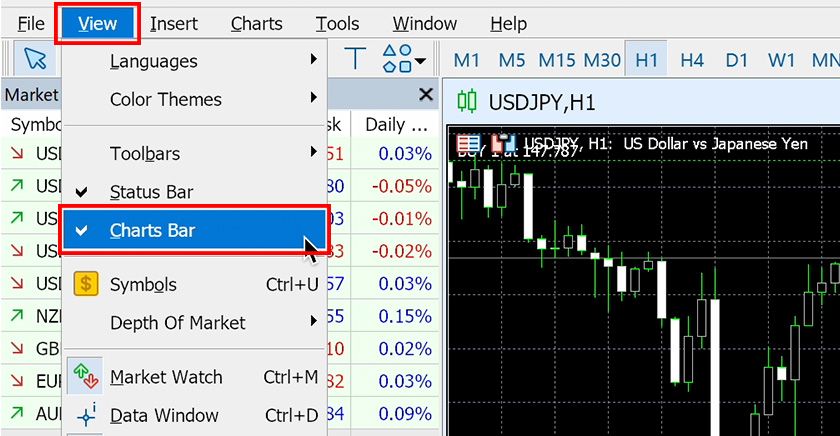
Task: Click the Symbols dollar icon
Action: [x=86, y=285]
